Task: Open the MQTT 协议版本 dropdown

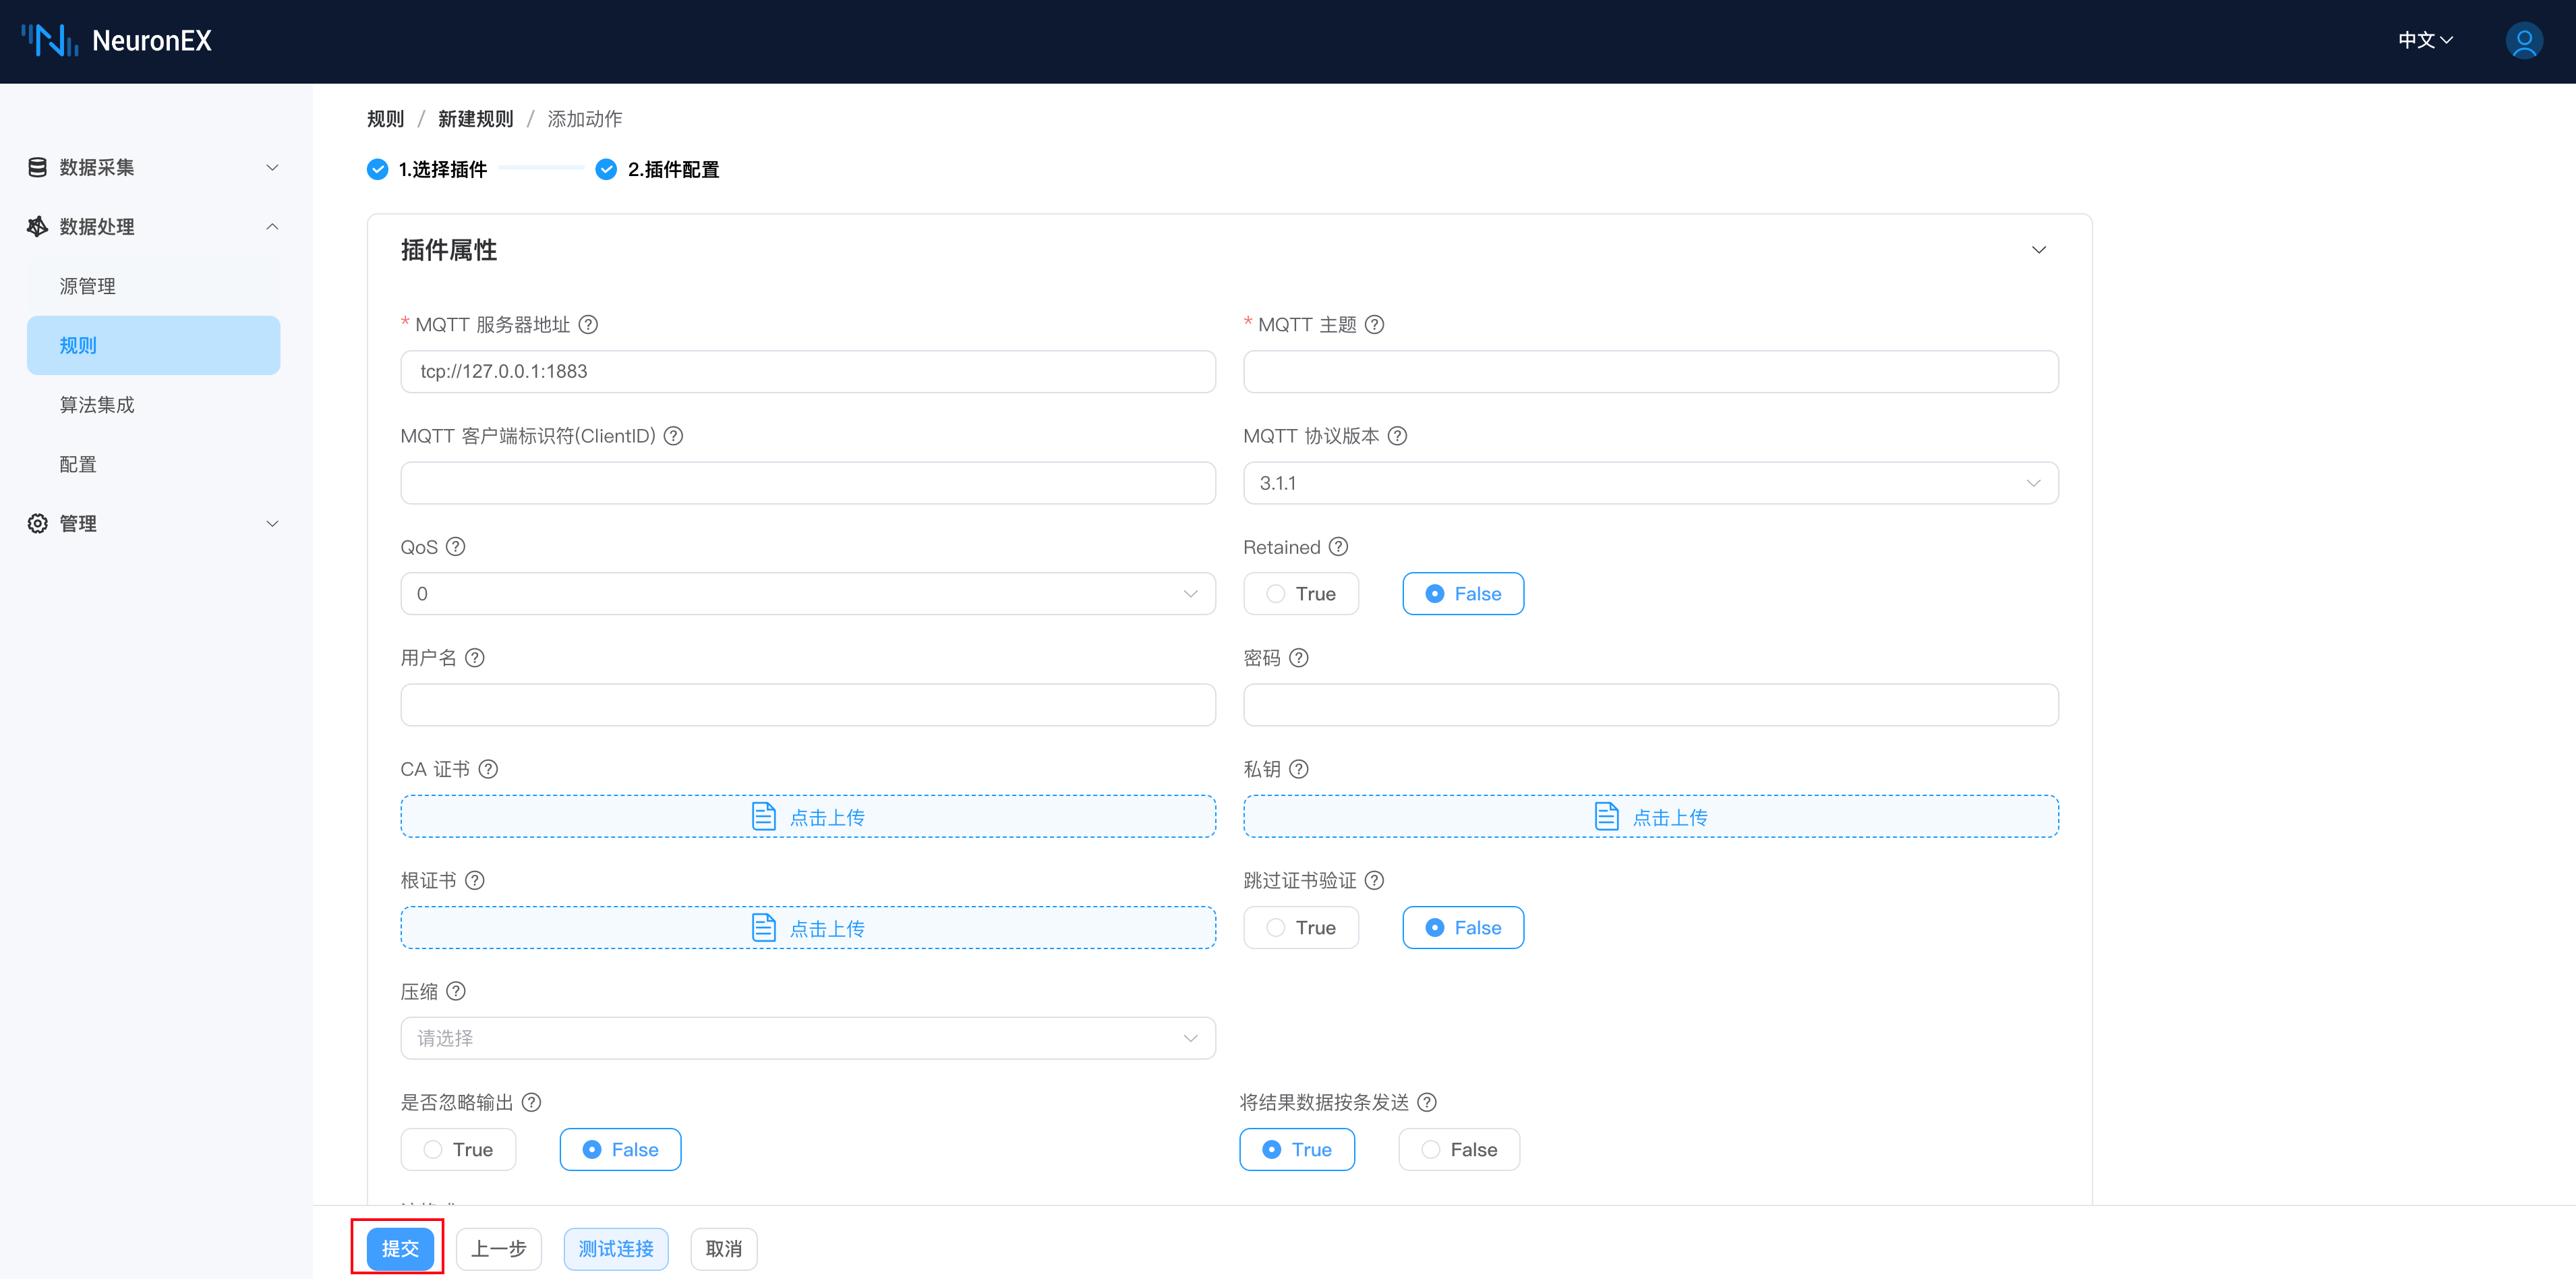Action: coord(1650,483)
